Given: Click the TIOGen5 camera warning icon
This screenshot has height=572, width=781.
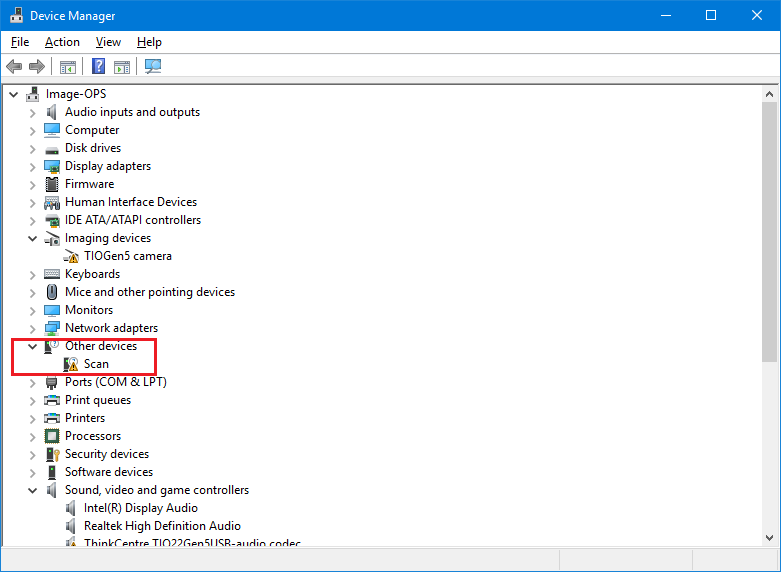Looking at the screenshot, I should 71,256.
